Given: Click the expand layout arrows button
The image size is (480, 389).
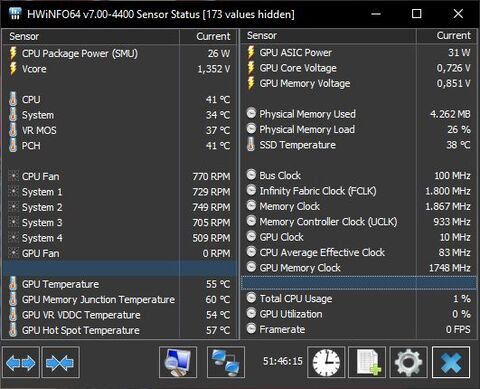Looking at the screenshot, I should (21, 362).
